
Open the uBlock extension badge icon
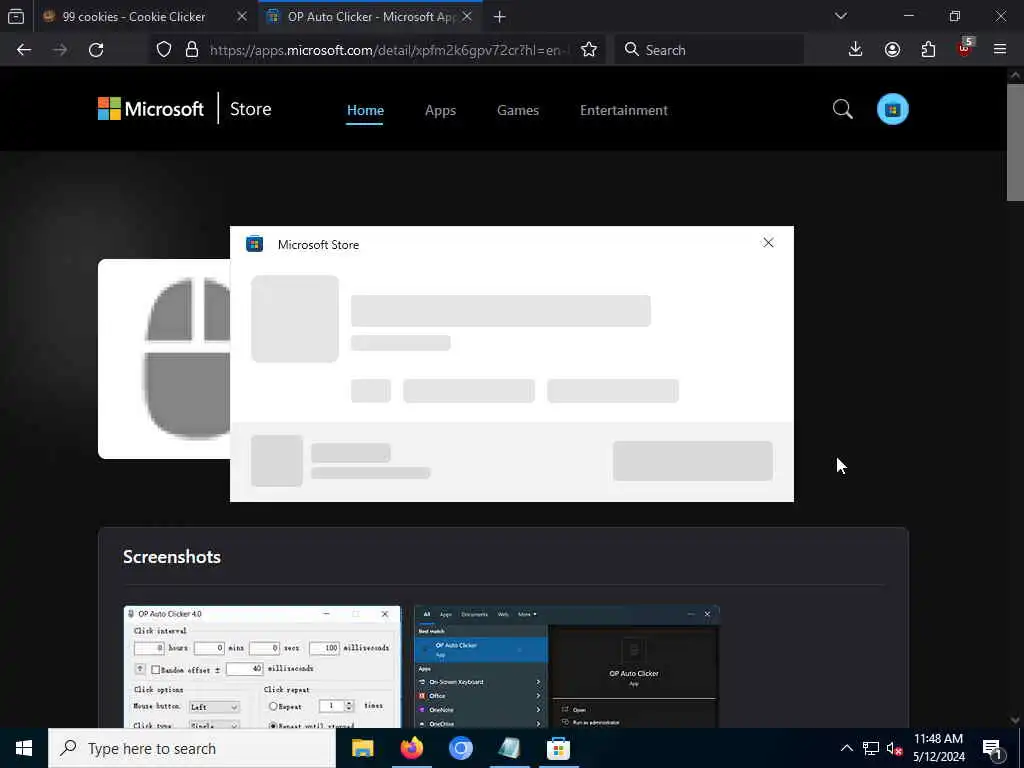pos(965,48)
